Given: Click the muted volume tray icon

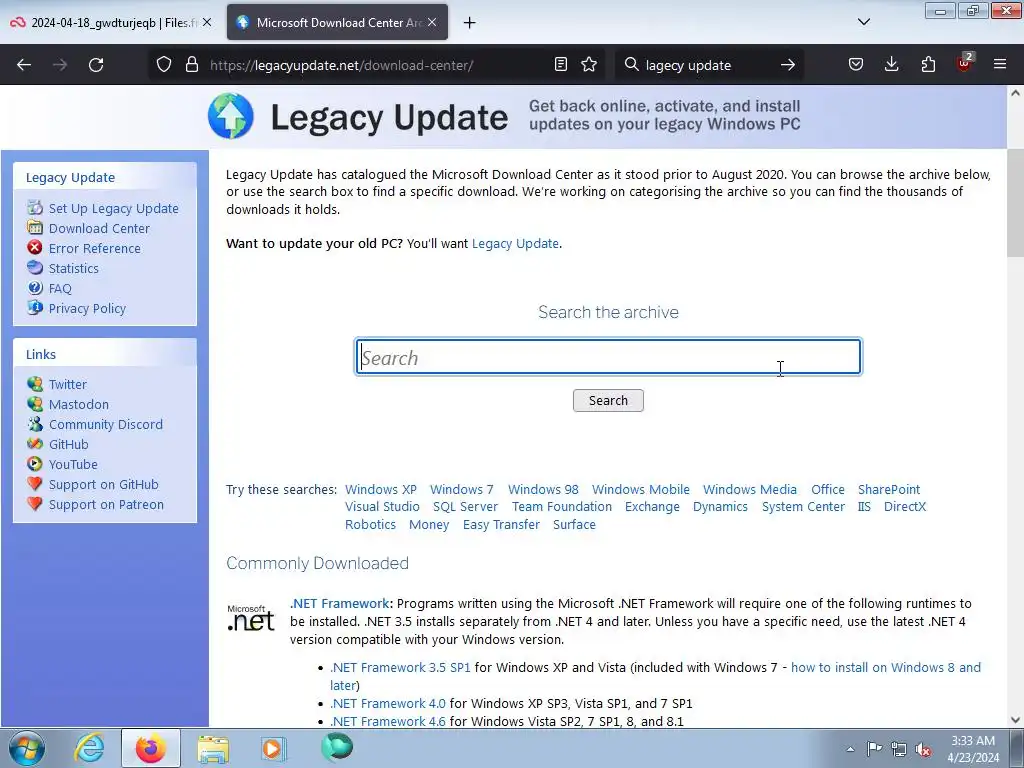Looking at the screenshot, I should (923, 749).
